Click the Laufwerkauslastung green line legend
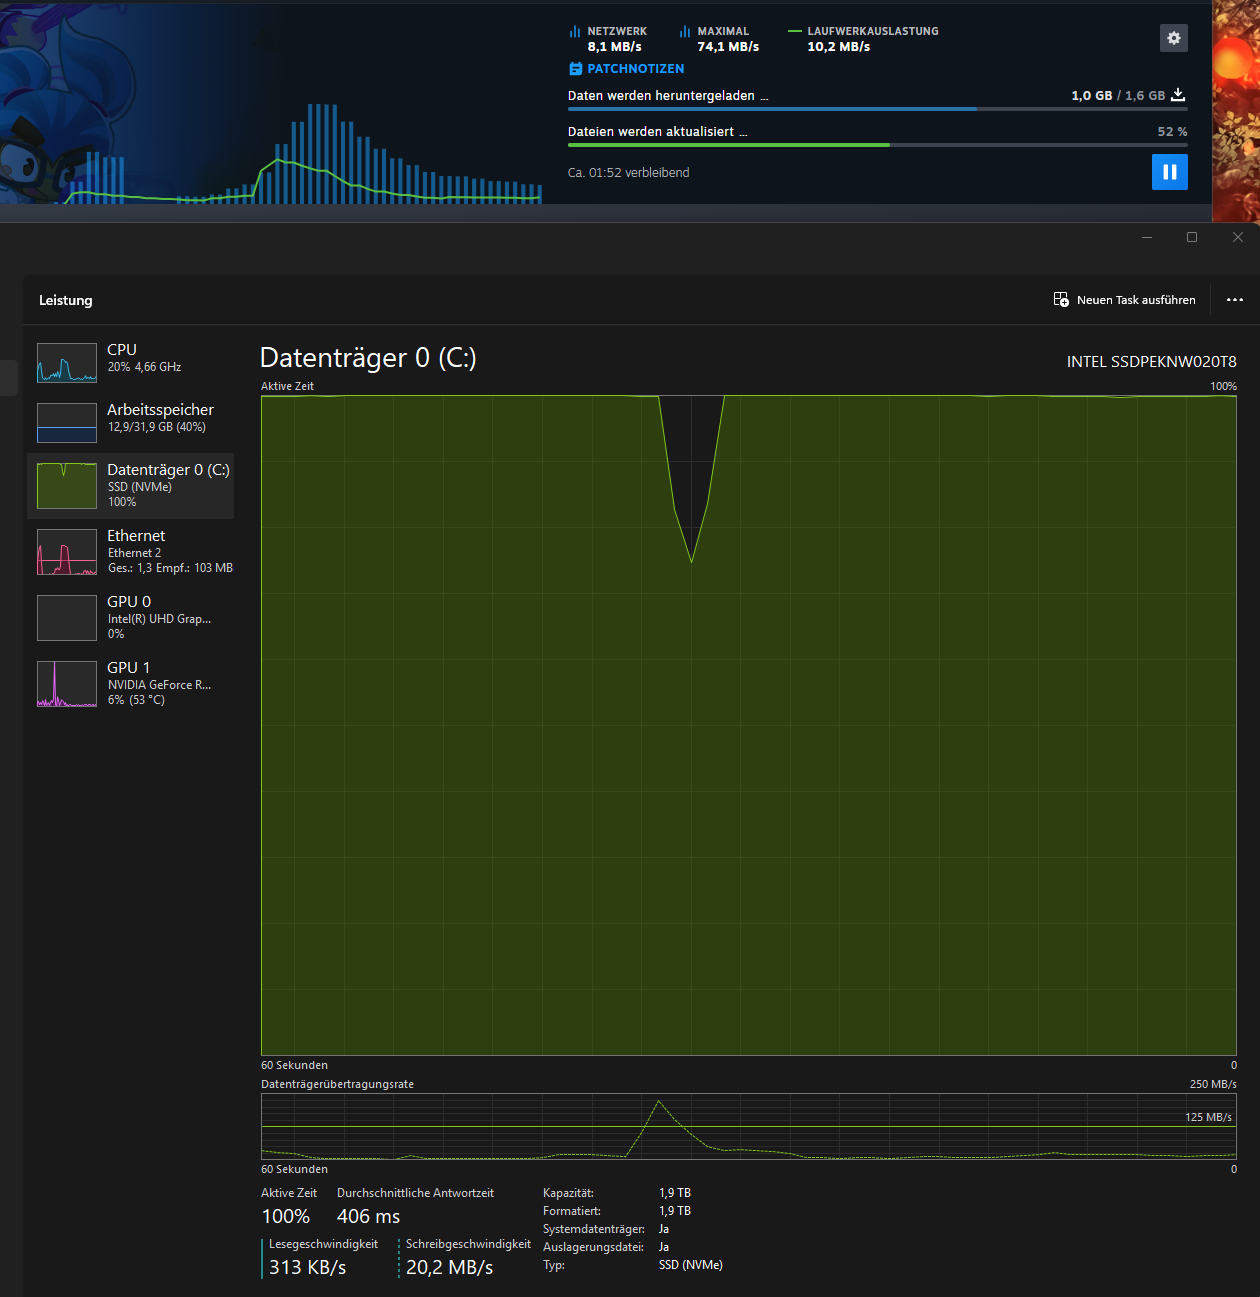This screenshot has height=1297, width=1260. [795, 31]
